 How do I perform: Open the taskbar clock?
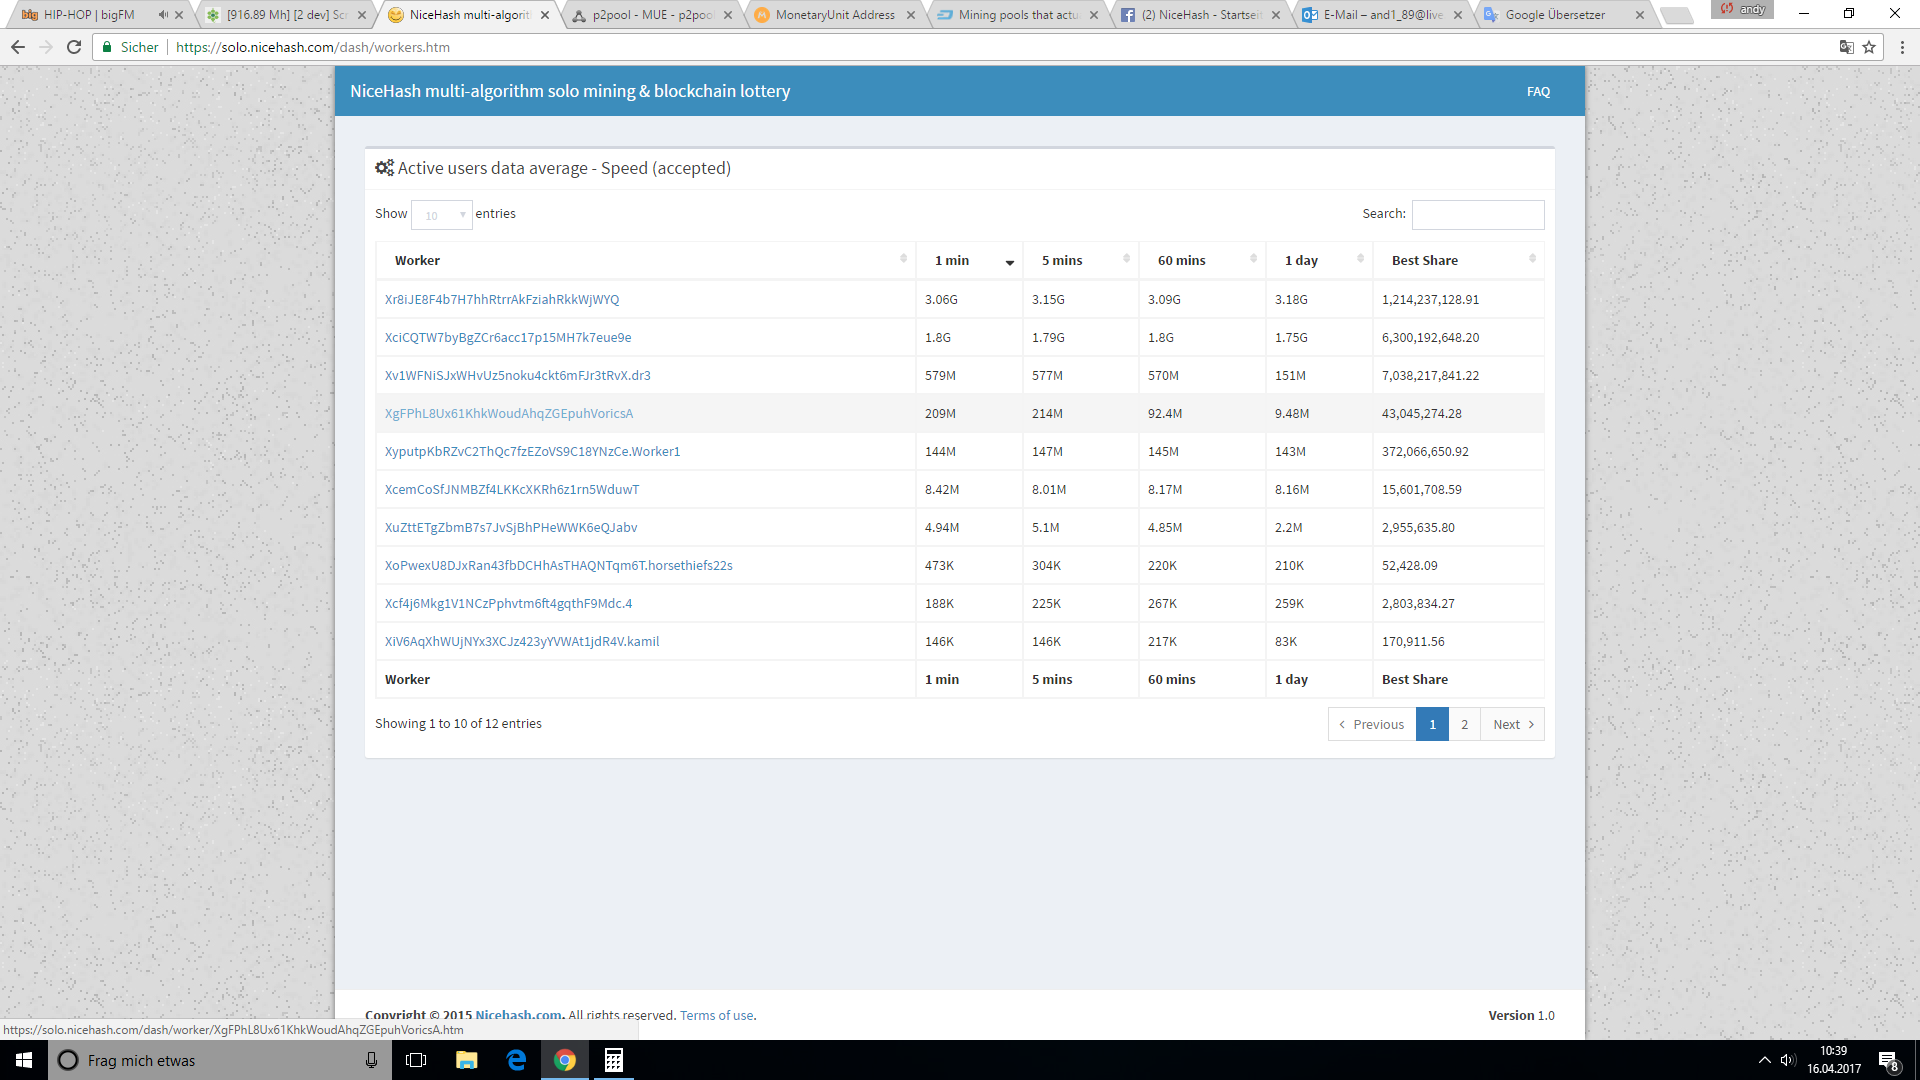pyautogui.click(x=1834, y=1060)
